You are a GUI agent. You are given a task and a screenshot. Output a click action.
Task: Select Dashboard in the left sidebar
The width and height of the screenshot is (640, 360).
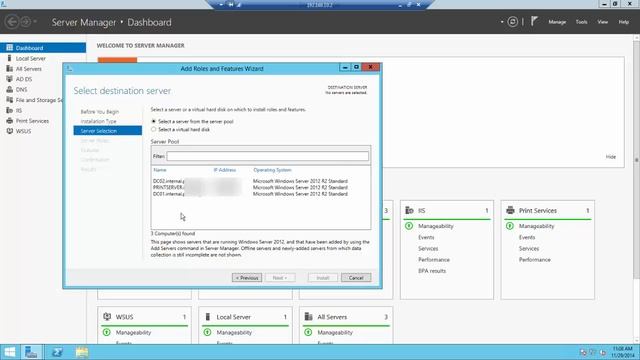(43, 48)
